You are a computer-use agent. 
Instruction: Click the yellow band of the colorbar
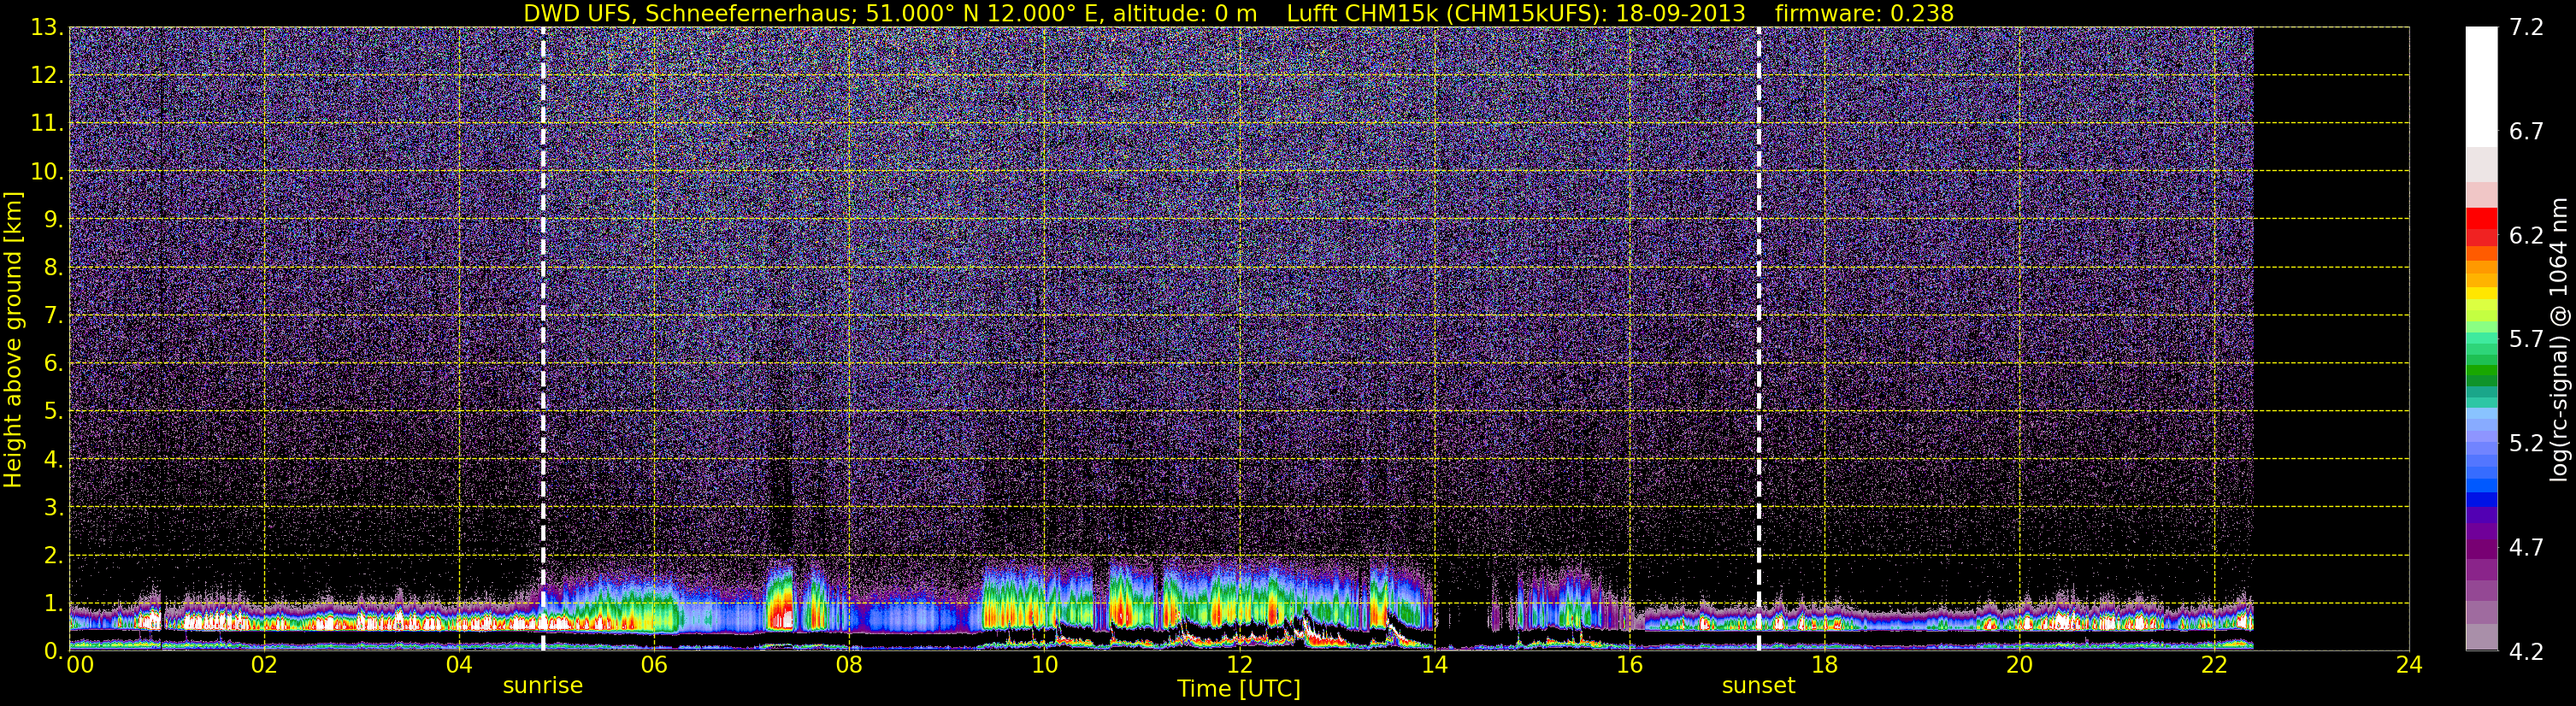click(x=2481, y=294)
